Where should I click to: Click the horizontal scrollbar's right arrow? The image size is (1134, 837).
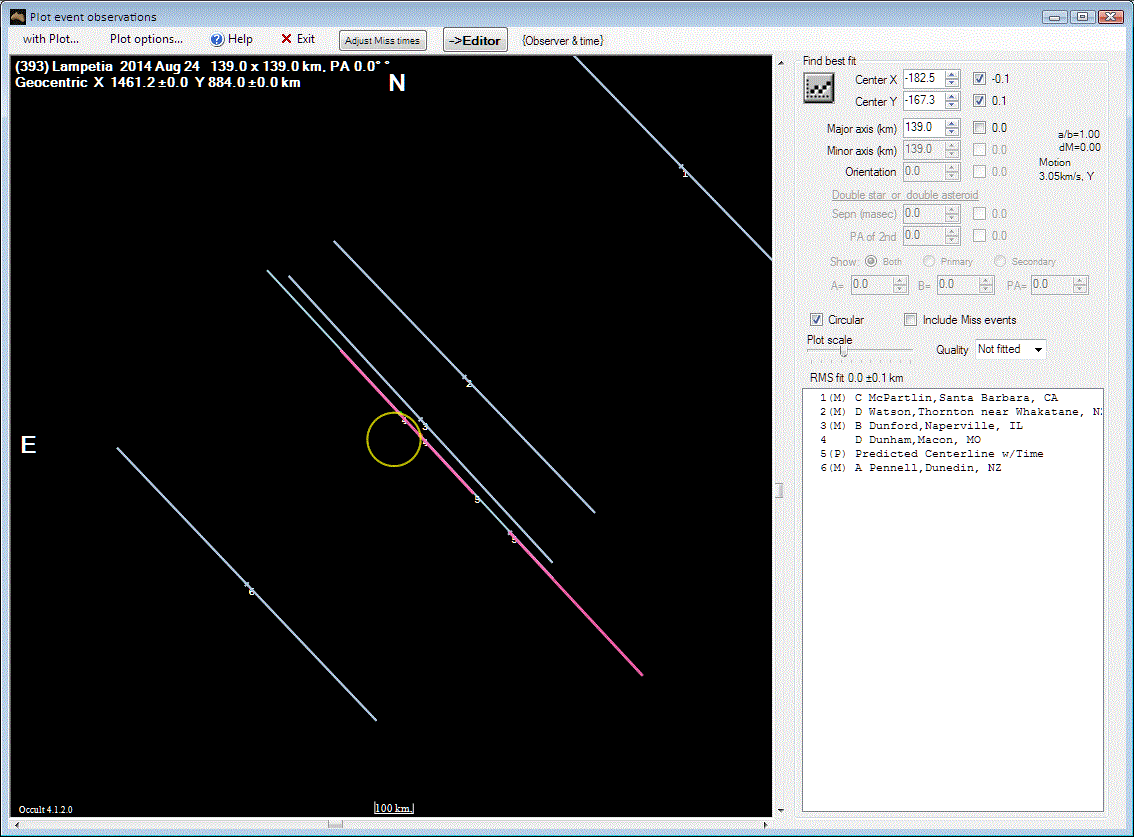coord(766,824)
